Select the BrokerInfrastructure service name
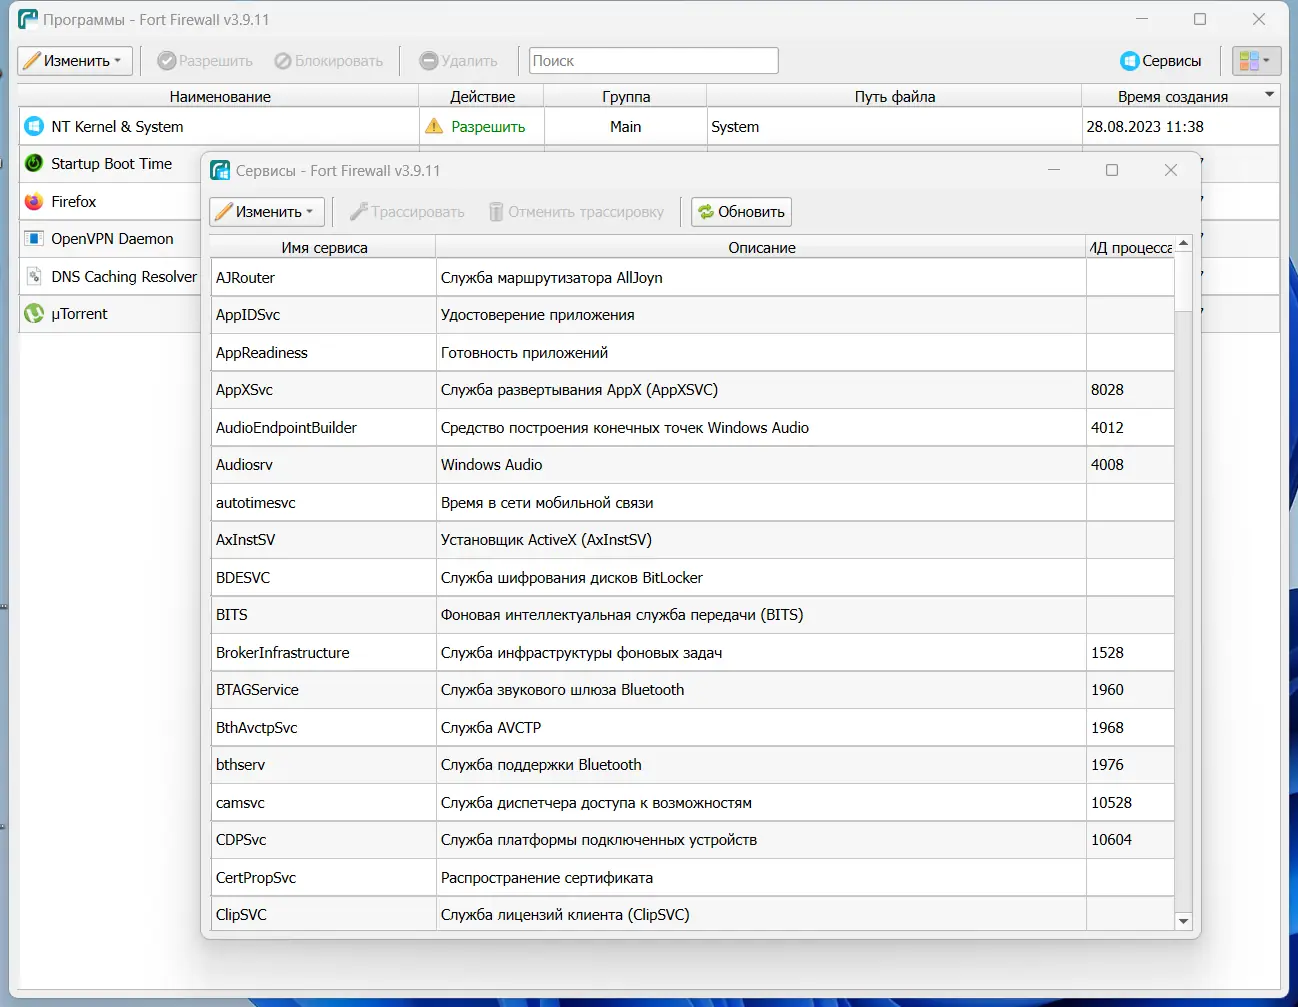Viewport: 1298px width, 1007px height. click(283, 652)
